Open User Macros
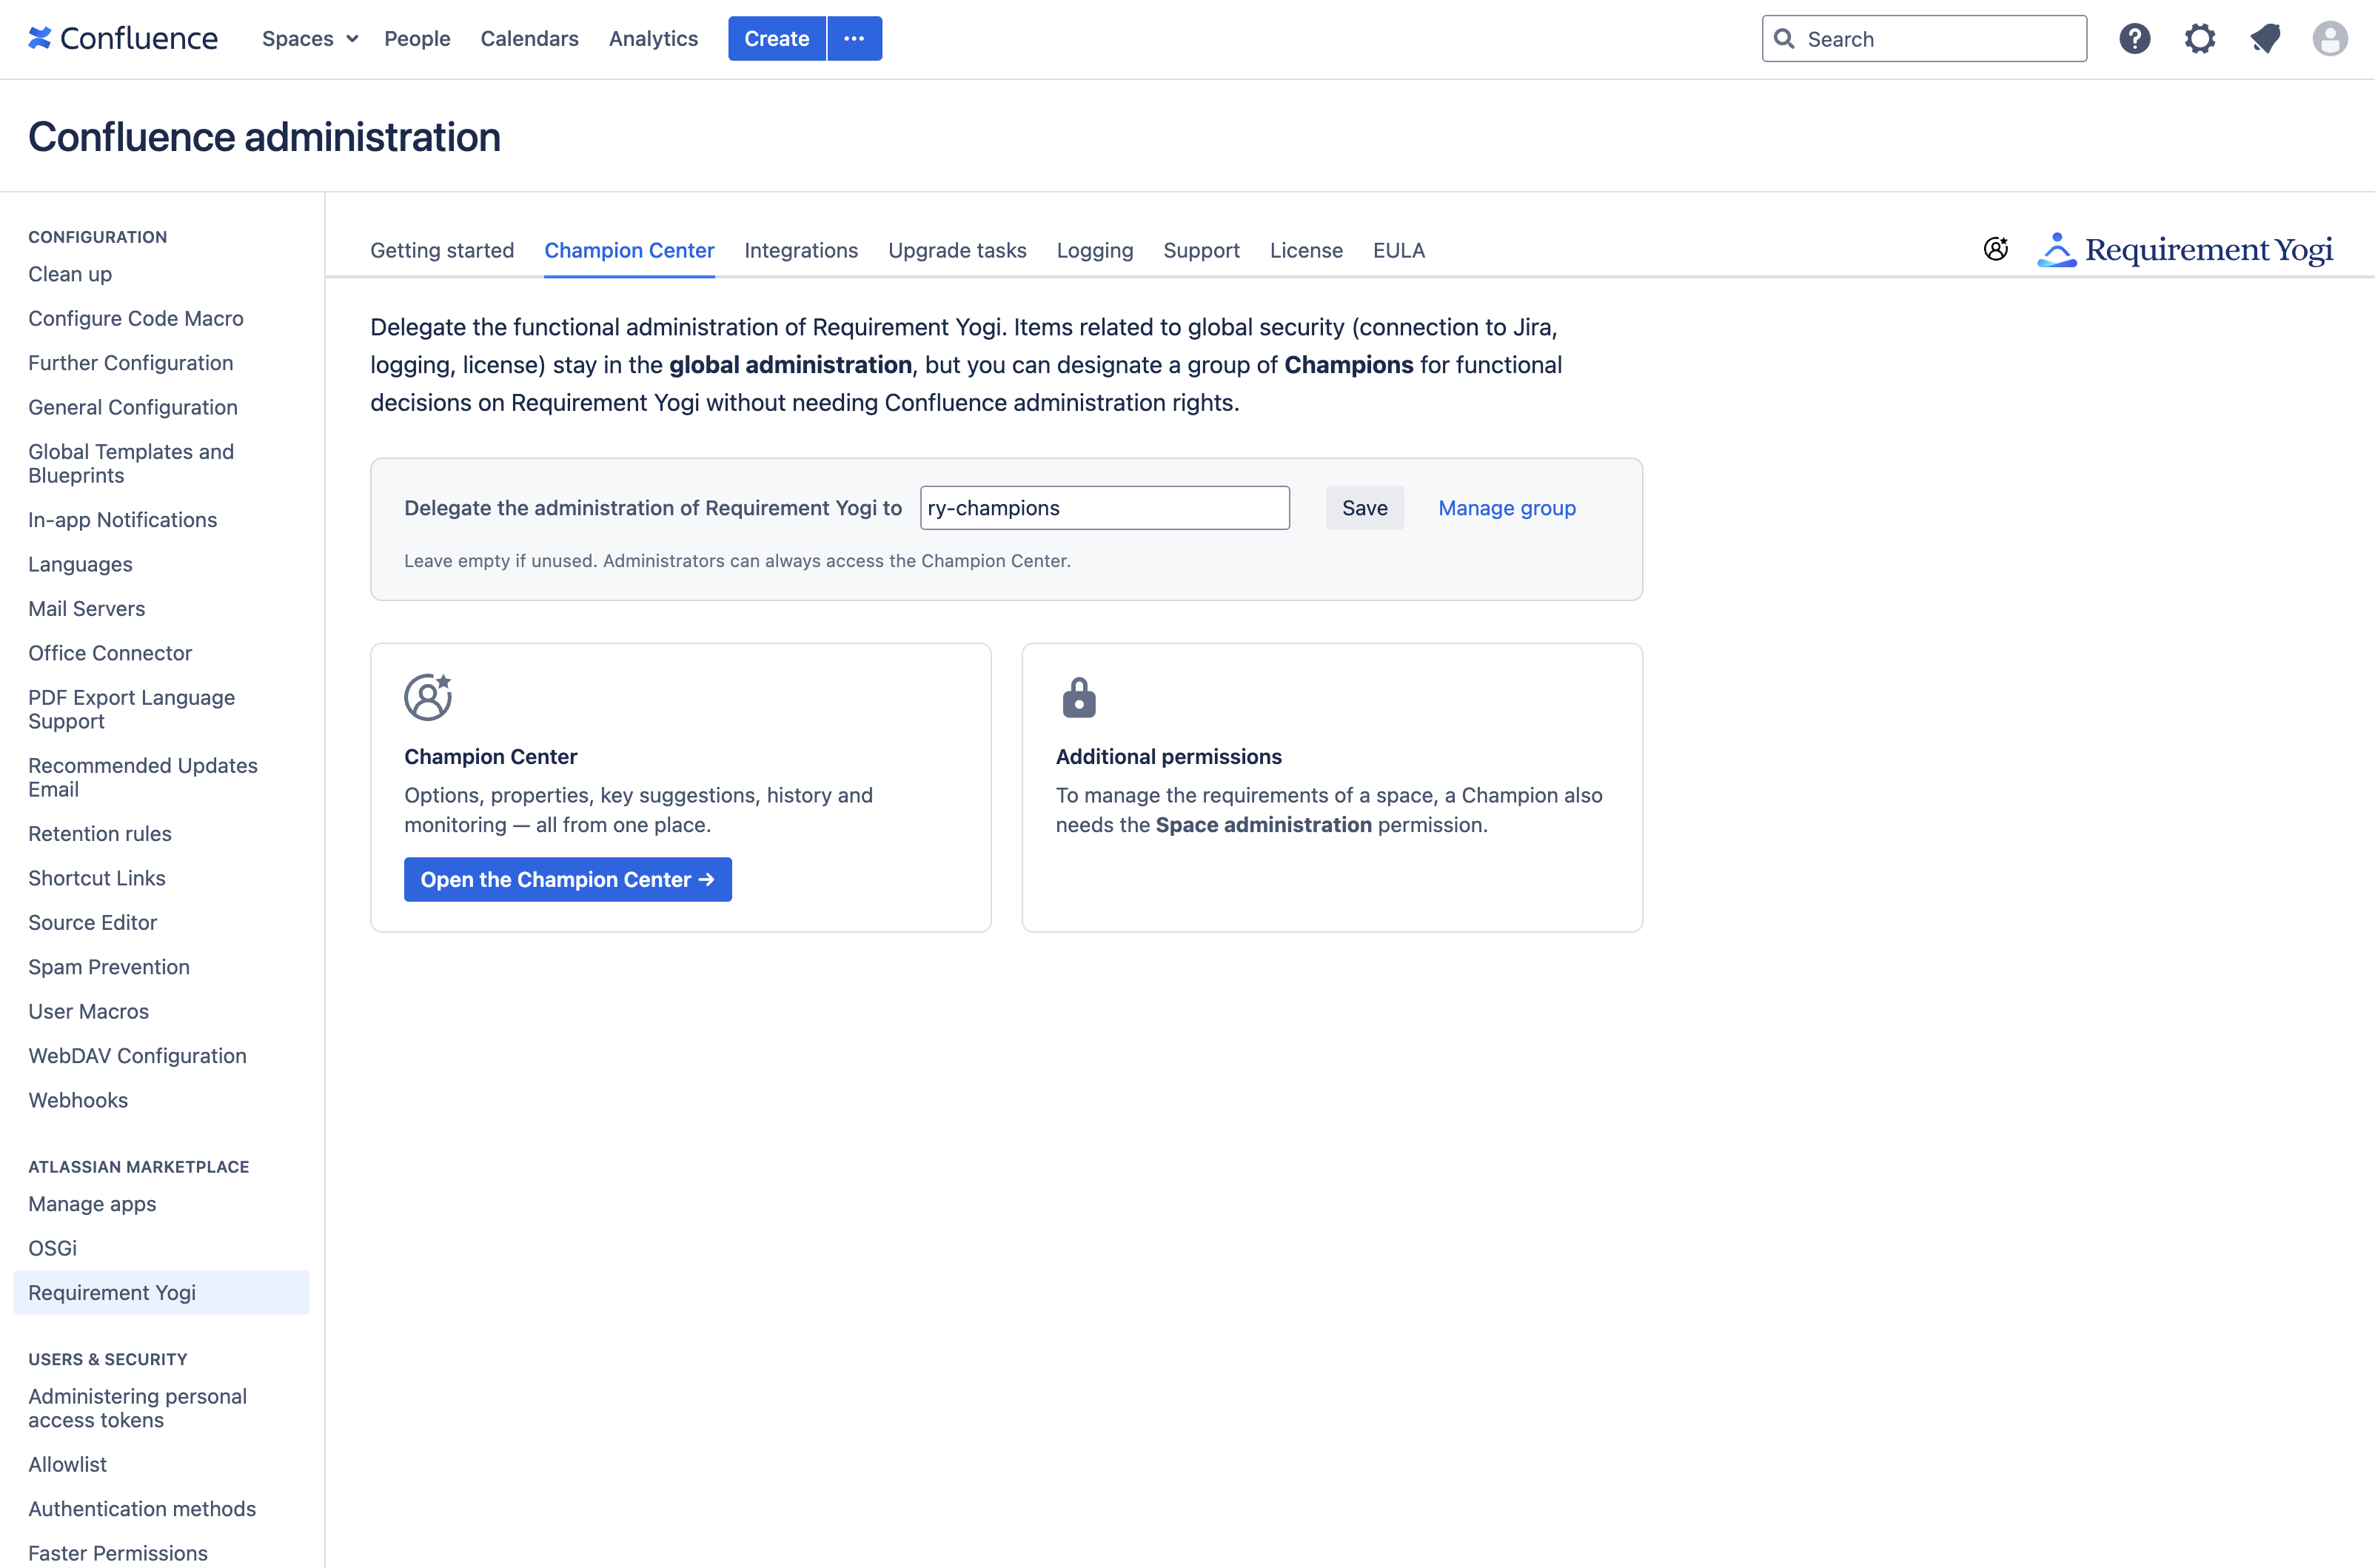Screen dimensions: 2375x1568 pyautogui.click(x=89, y=1011)
